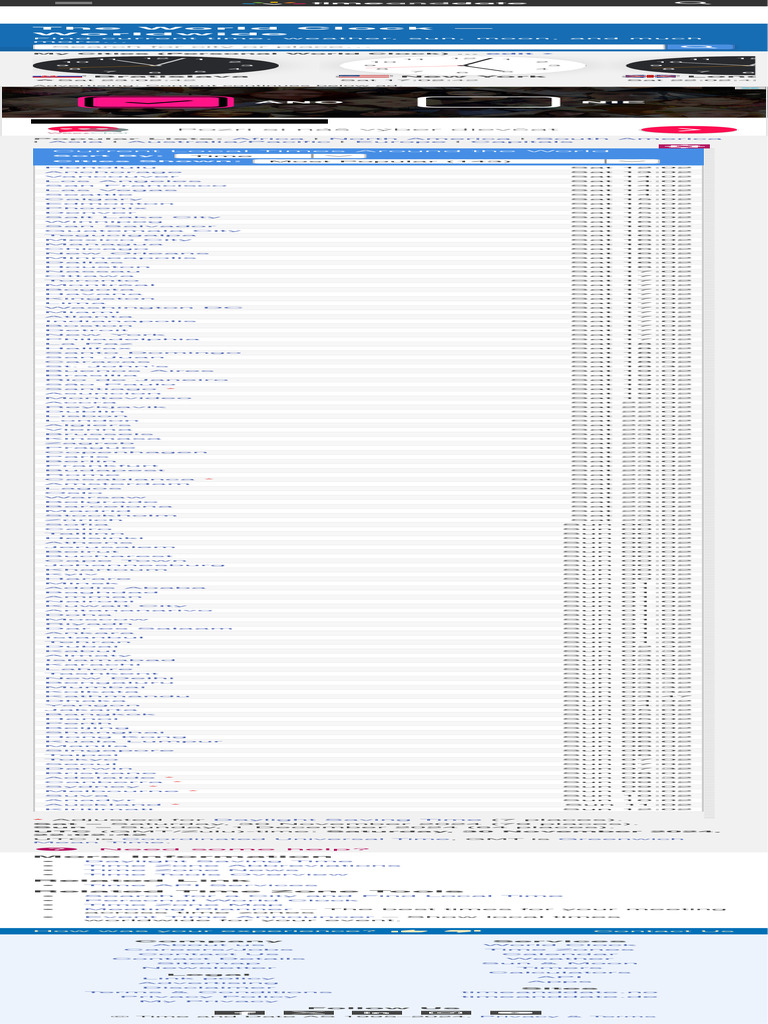Open the YouTube icon under Follow Us
768x1024 pixels.
pyautogui.click(x=515, y=1013)
